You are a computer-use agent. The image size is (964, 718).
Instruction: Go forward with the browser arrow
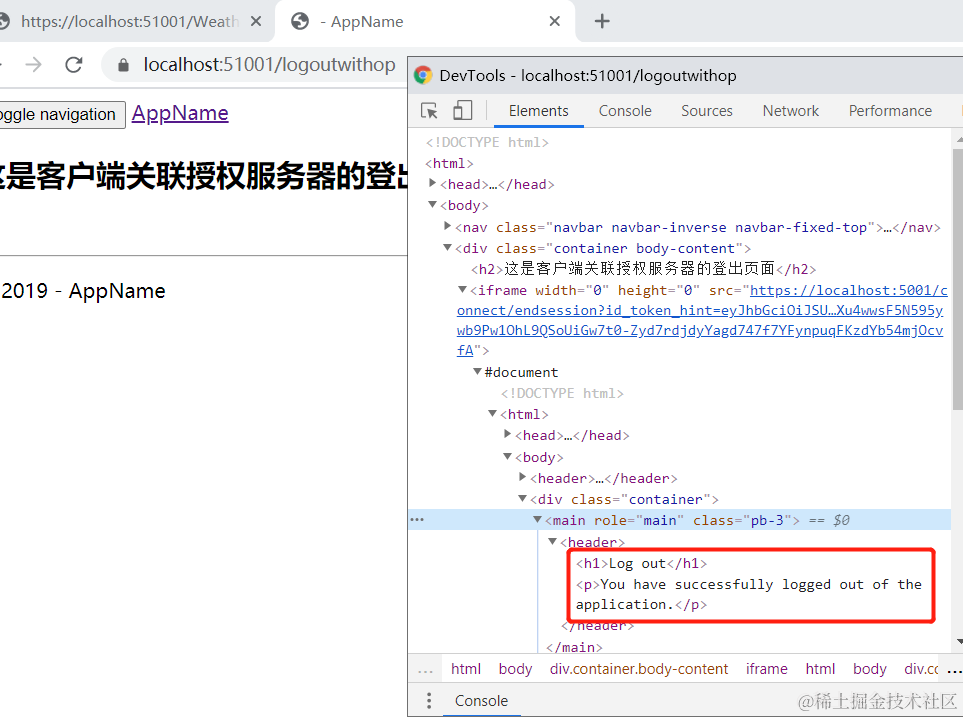point(34,65)
